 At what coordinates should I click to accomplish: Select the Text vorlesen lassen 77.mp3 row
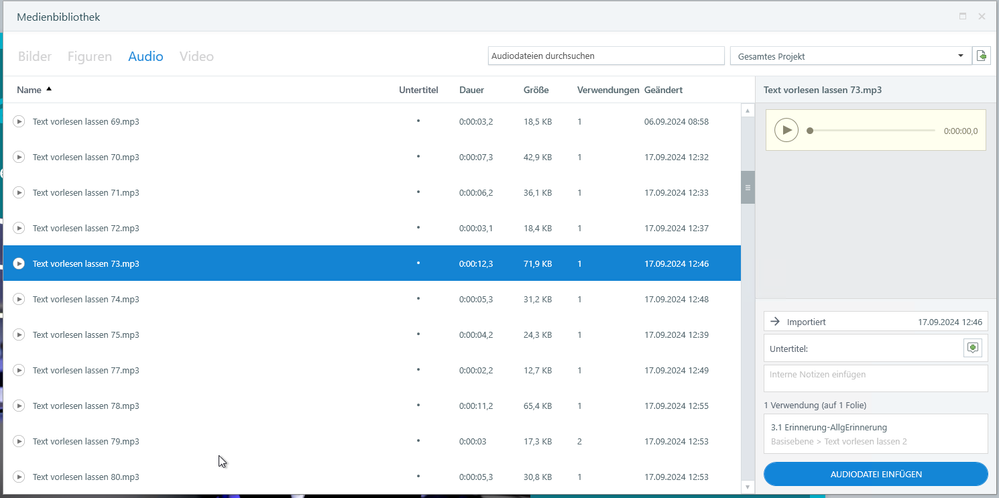(200, 370)
